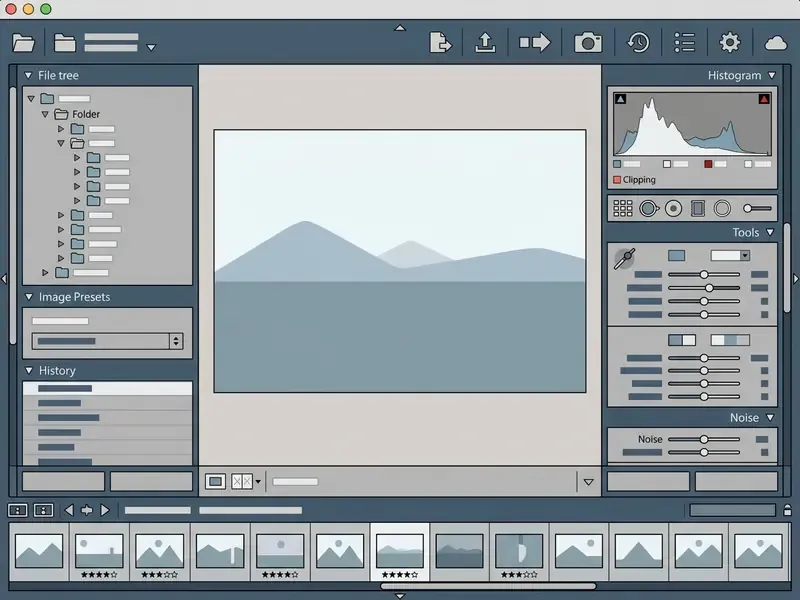The image size is (800, 600).
Task: Select the highlighted first history entry
Action: [x=107, y=388]
